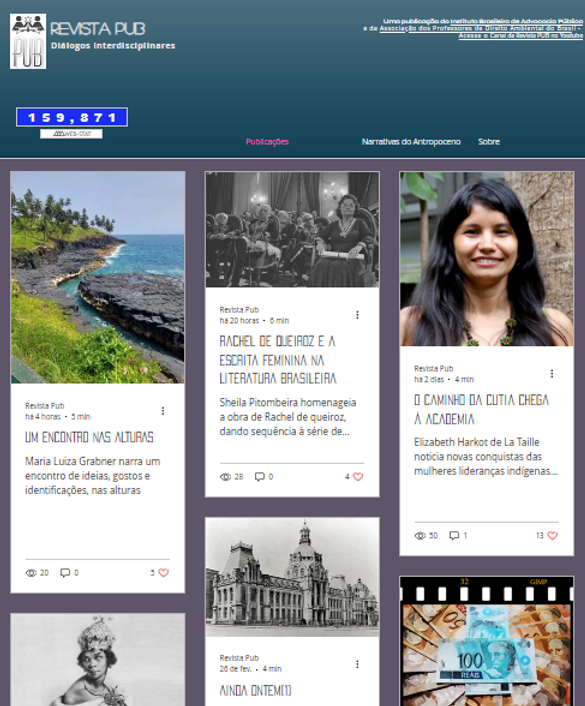Open Narrativas do Antropoceno menu item
Viewport: 585px width, 706px height.
click(x=411, y=141)
